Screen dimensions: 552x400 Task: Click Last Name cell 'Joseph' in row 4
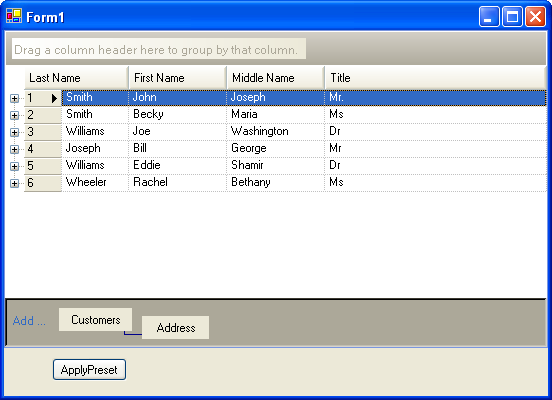(95, 148)
